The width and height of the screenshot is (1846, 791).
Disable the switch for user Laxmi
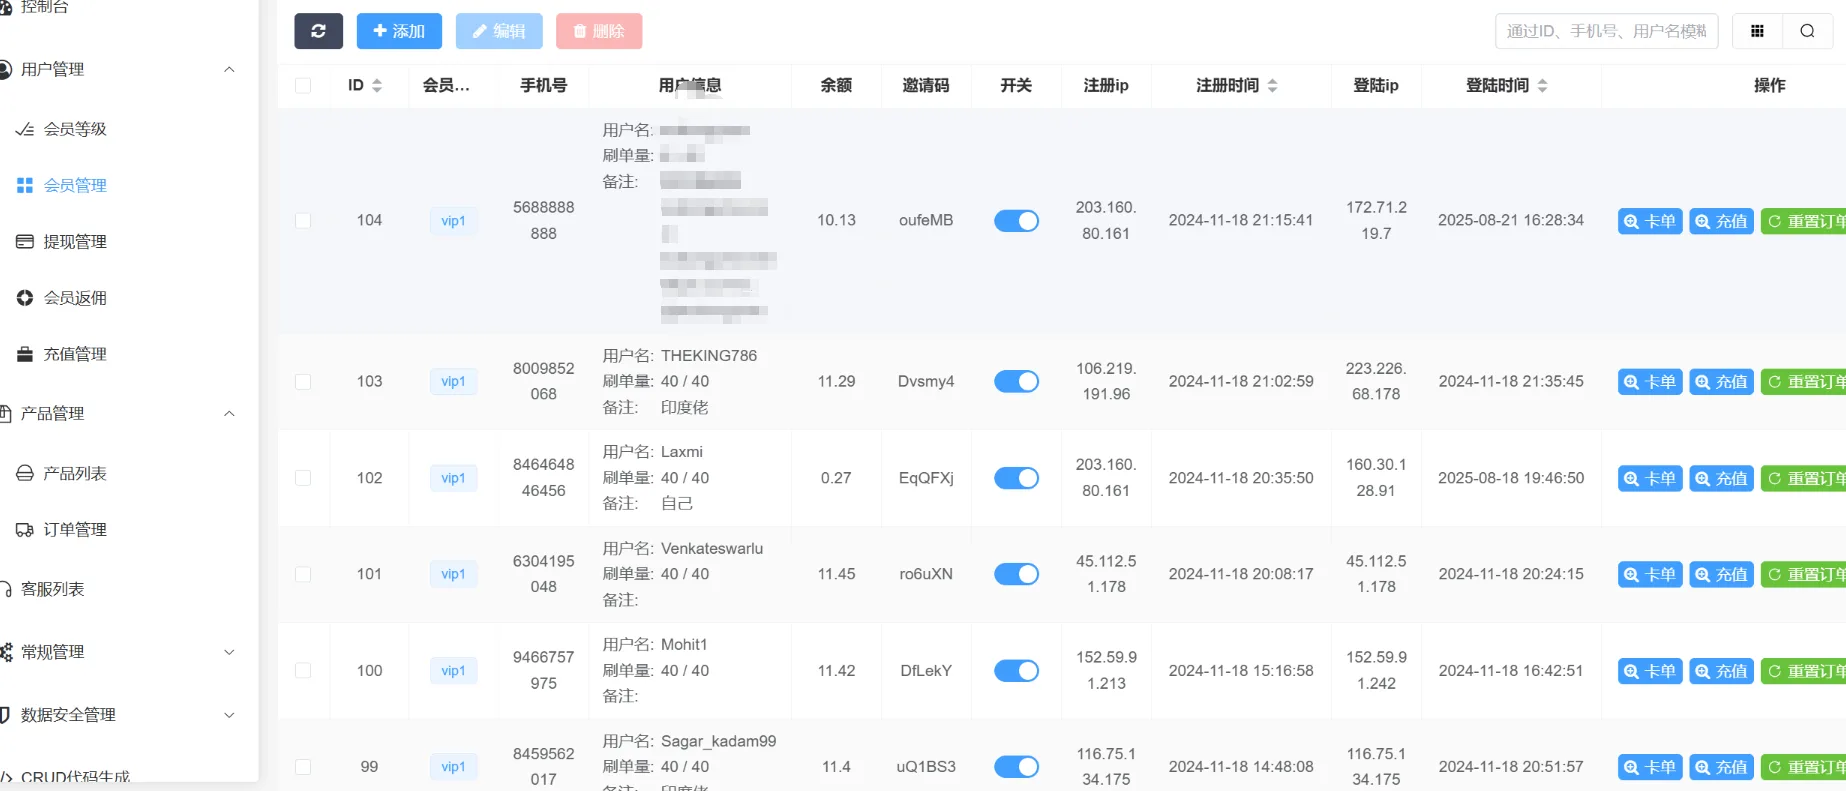point(1016,478)
